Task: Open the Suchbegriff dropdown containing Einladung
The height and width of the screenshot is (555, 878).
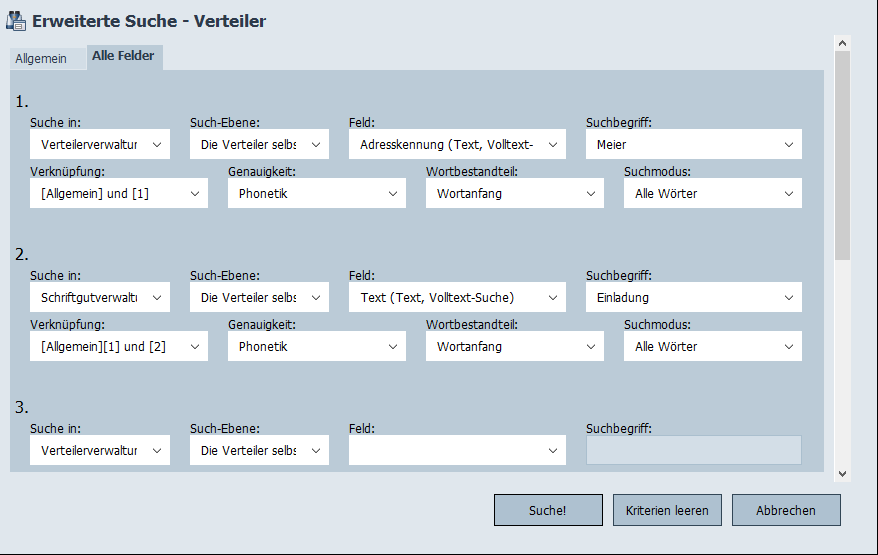Action: point(693,298)
